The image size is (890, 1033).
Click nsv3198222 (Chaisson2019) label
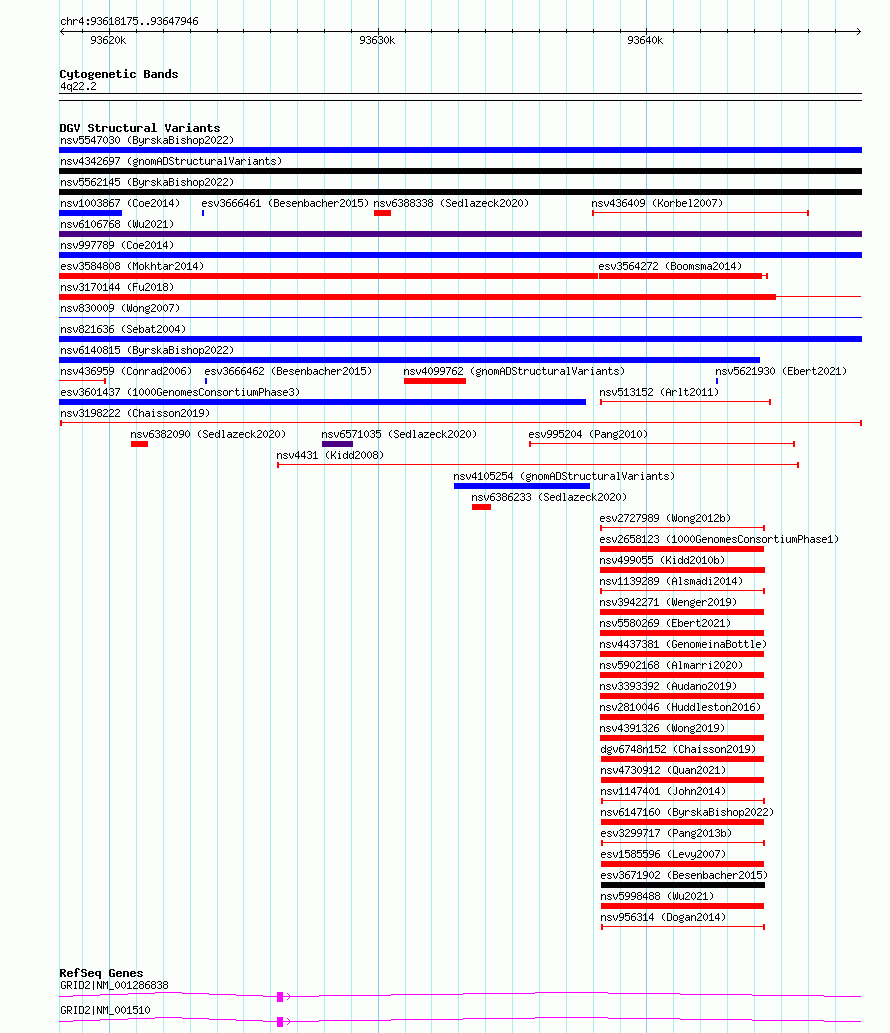[x=135, y=414]
